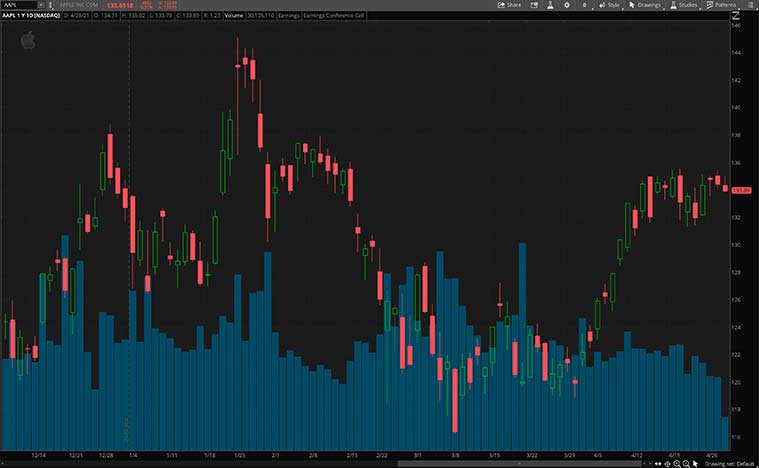
Task: Click the zoom in magnifier icon
Action: (677, 464)
